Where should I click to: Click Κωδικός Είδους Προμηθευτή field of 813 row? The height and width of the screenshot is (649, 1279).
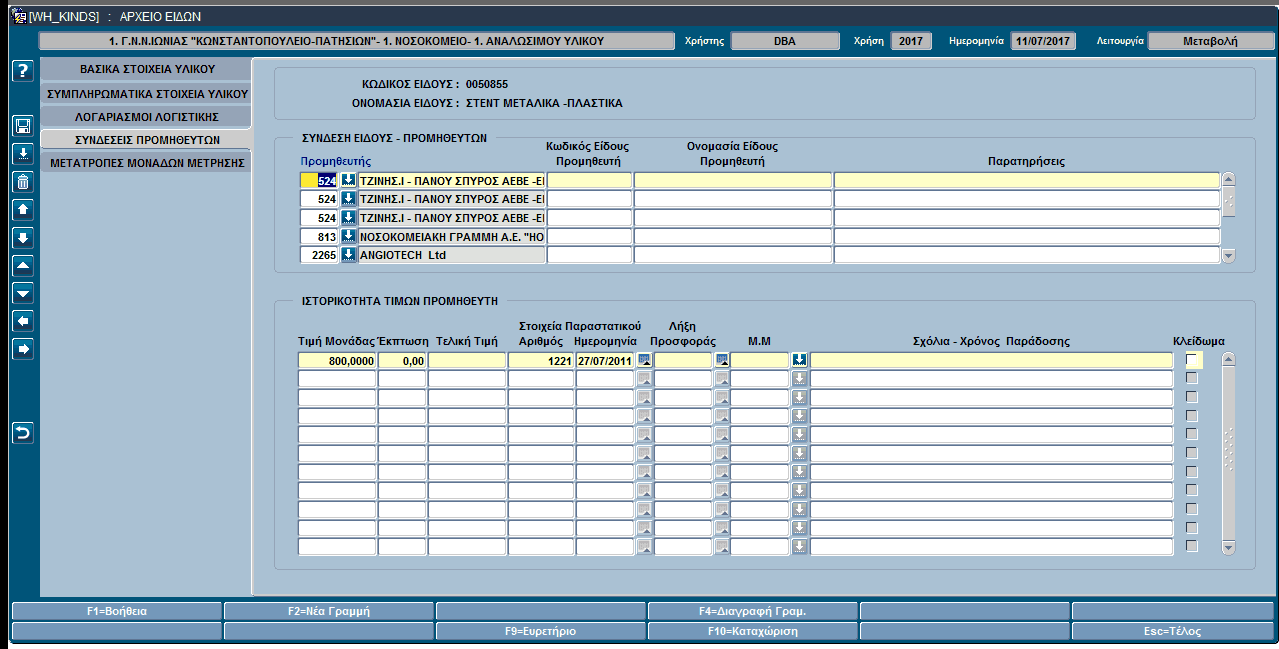point(589,236)
